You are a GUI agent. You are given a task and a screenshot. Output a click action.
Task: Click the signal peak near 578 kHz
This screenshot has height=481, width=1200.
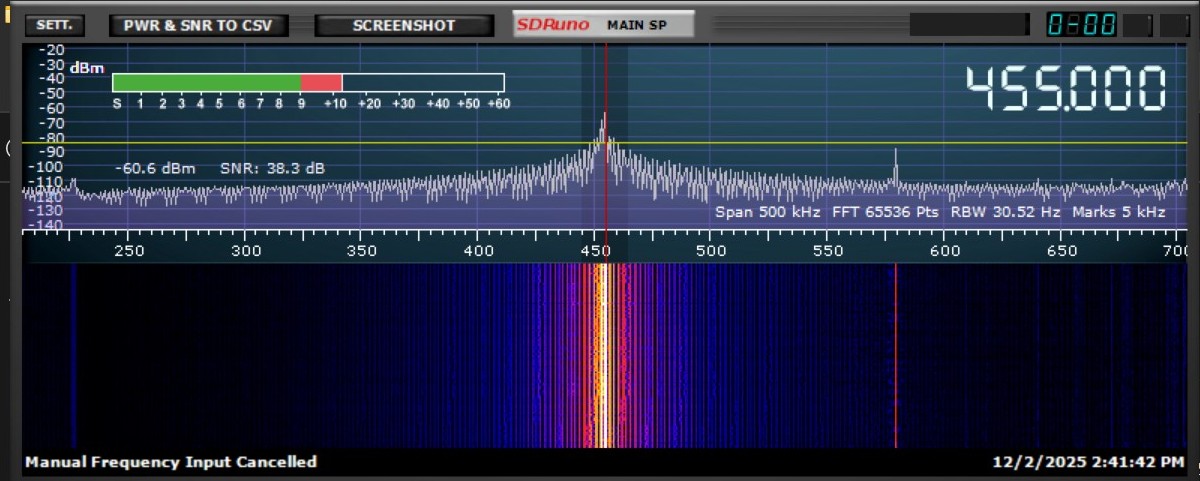click(895, 165)
